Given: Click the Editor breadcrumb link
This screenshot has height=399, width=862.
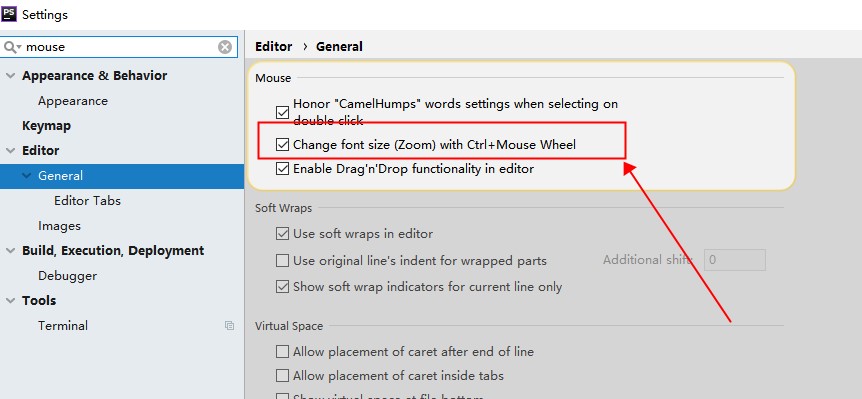Looking at the screenshot, I should (x=274, y=47).
